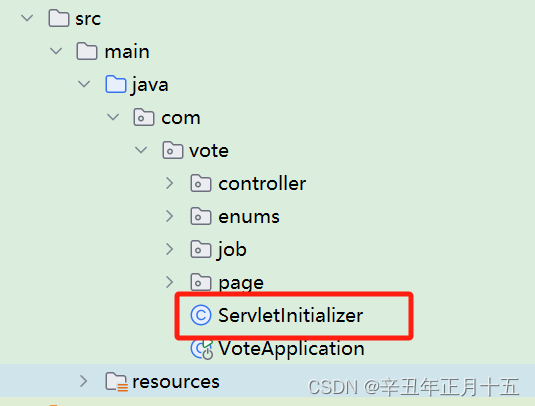This screenshot has width=535, height=406.
Task: Click the ServletInitializer class icon
Action: point(201,315)
